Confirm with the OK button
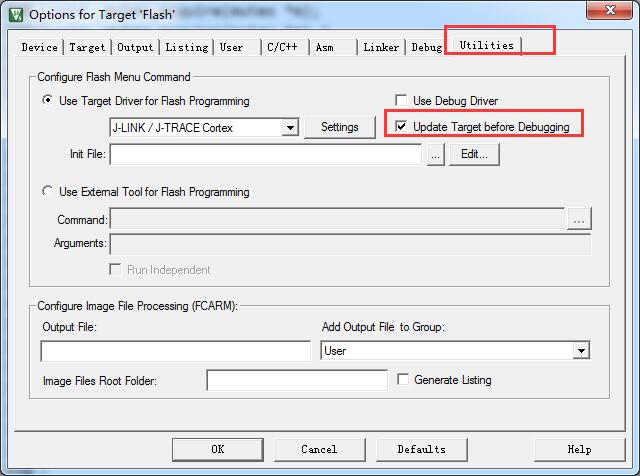Image resolution: width=640 pixels, height=476 pixels. 217,449
